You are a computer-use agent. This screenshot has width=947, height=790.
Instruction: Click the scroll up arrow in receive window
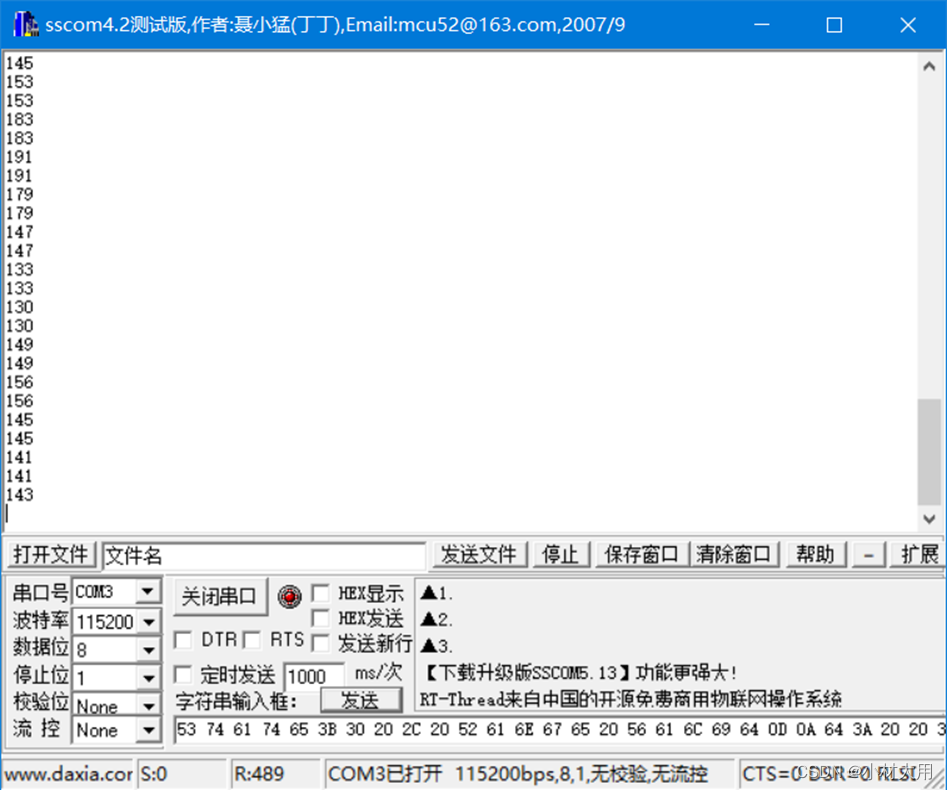[x=929, y=66]
